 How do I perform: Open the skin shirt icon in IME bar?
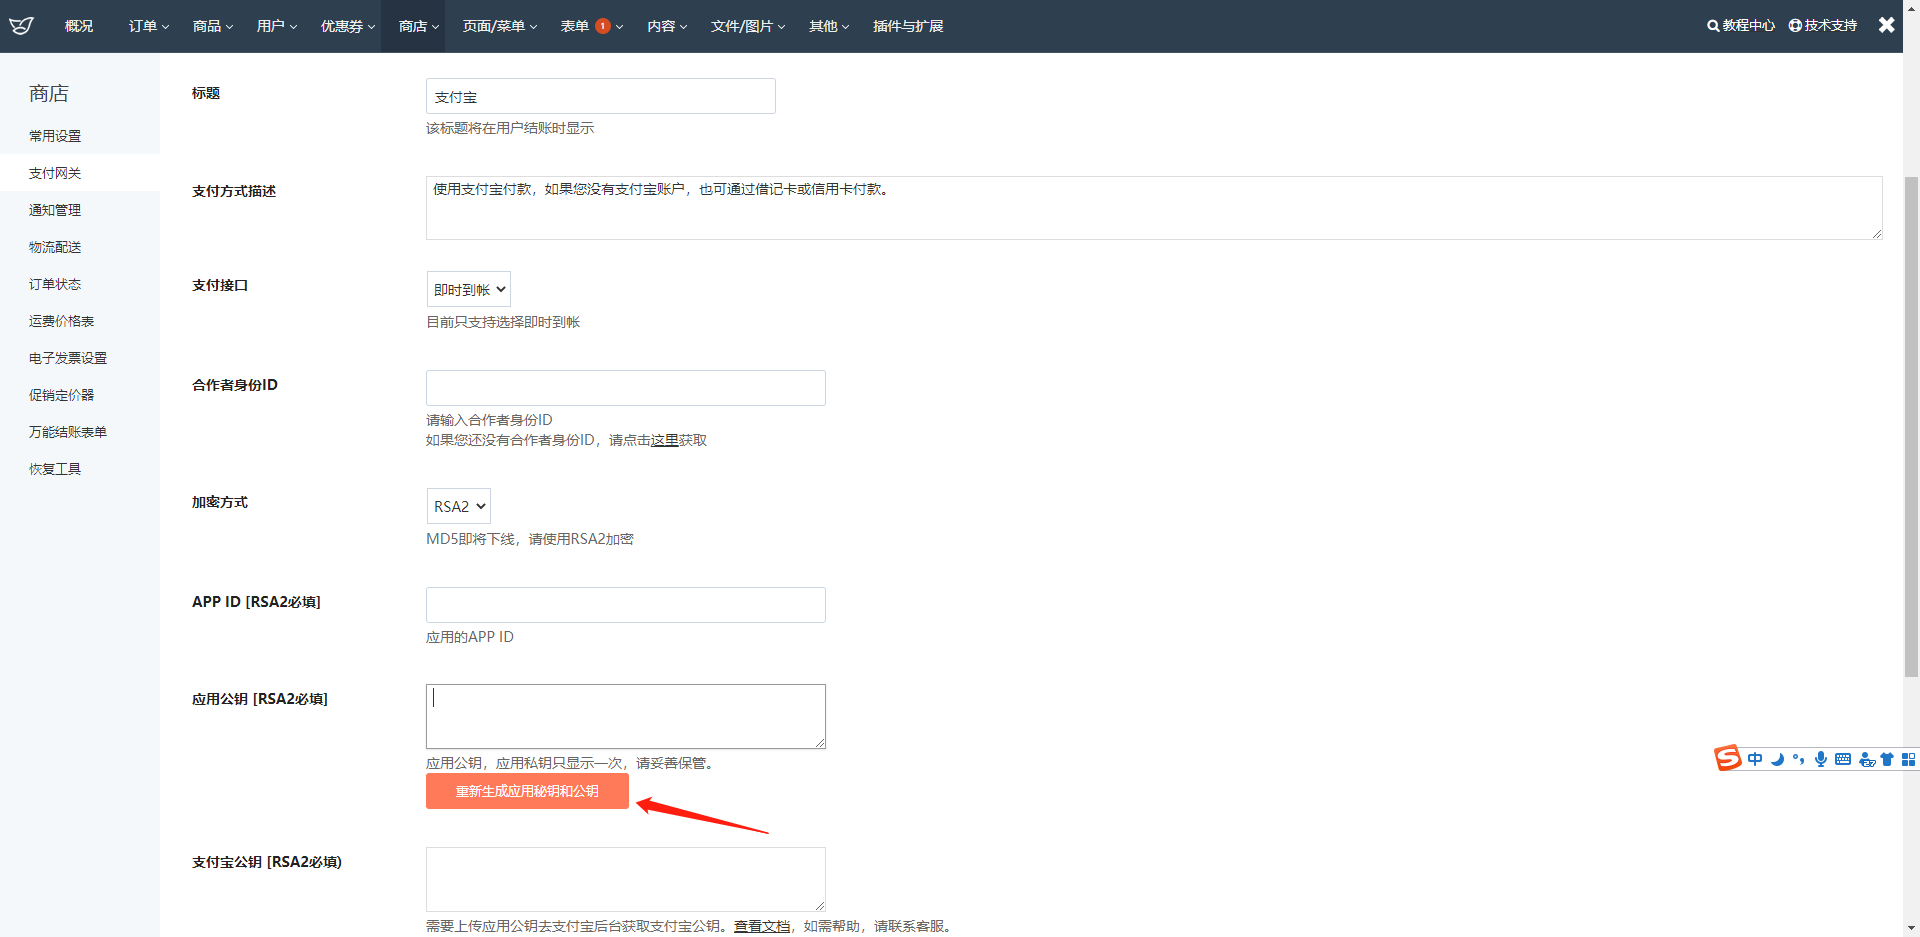[x=1887, y=759]
